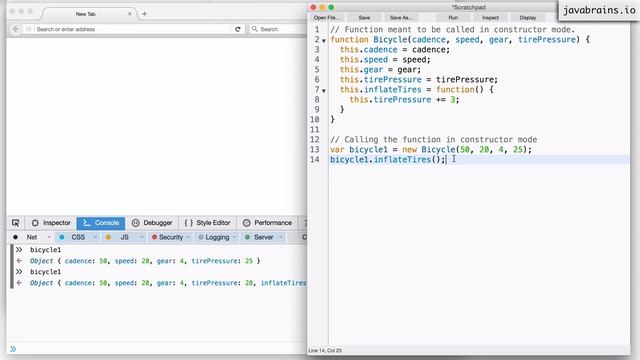Click line number 11 in the gutter
The width and height of the screenshot is (640, 360).
tap(314, 129)
